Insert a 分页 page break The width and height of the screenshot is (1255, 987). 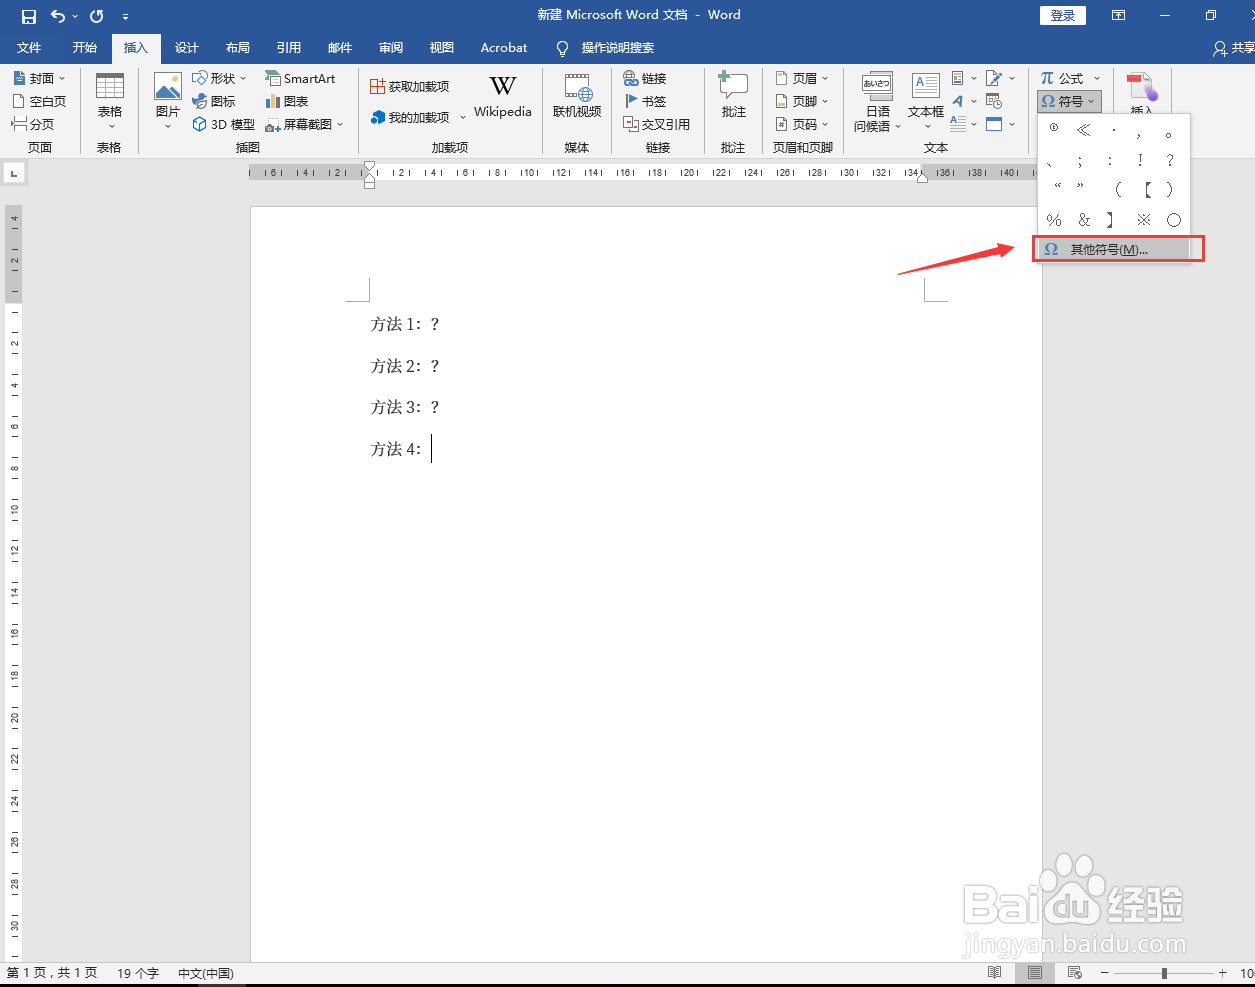[33, 124]
